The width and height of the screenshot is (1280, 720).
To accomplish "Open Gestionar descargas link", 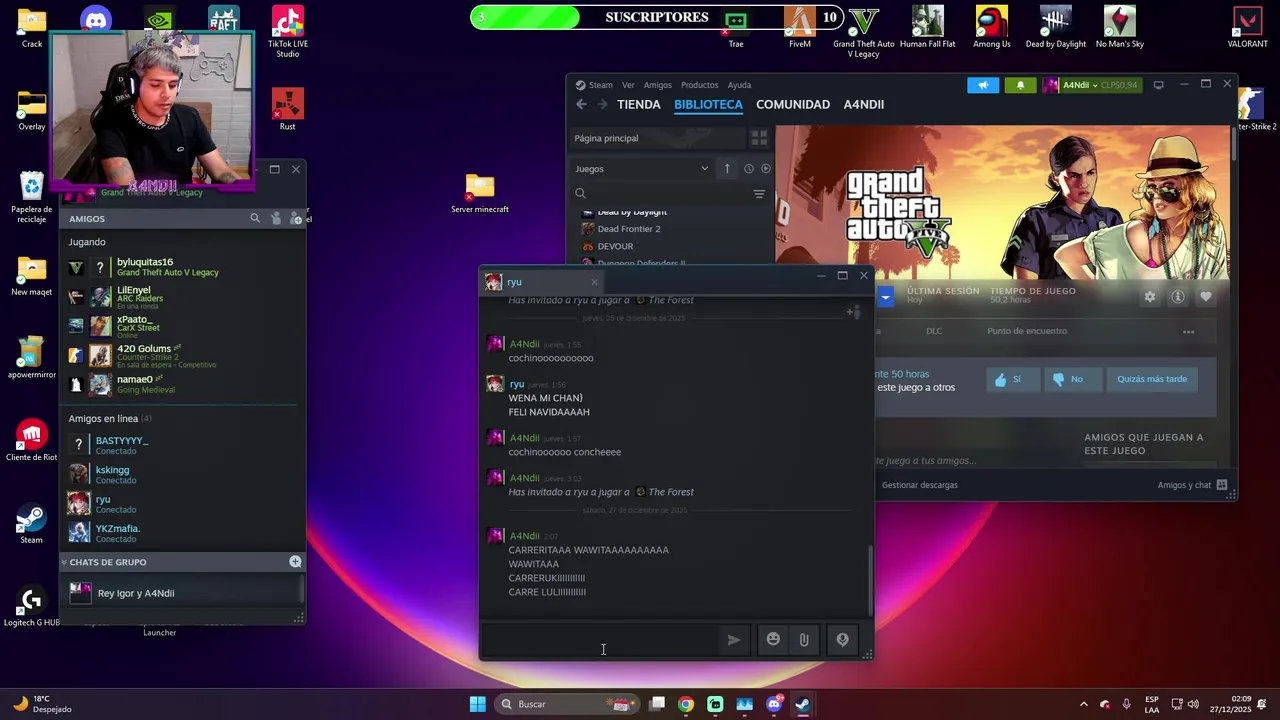I will pyautogui.click(x=919, y=485).
